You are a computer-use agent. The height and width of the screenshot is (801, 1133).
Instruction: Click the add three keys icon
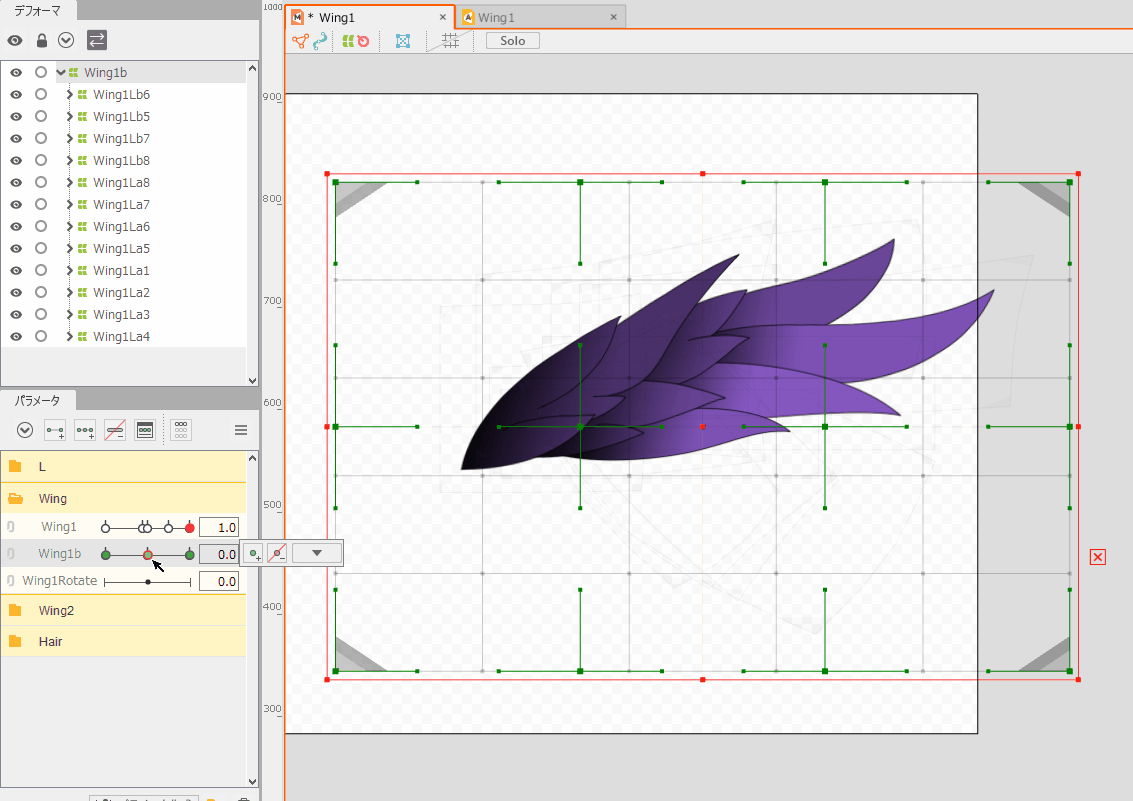85,430
